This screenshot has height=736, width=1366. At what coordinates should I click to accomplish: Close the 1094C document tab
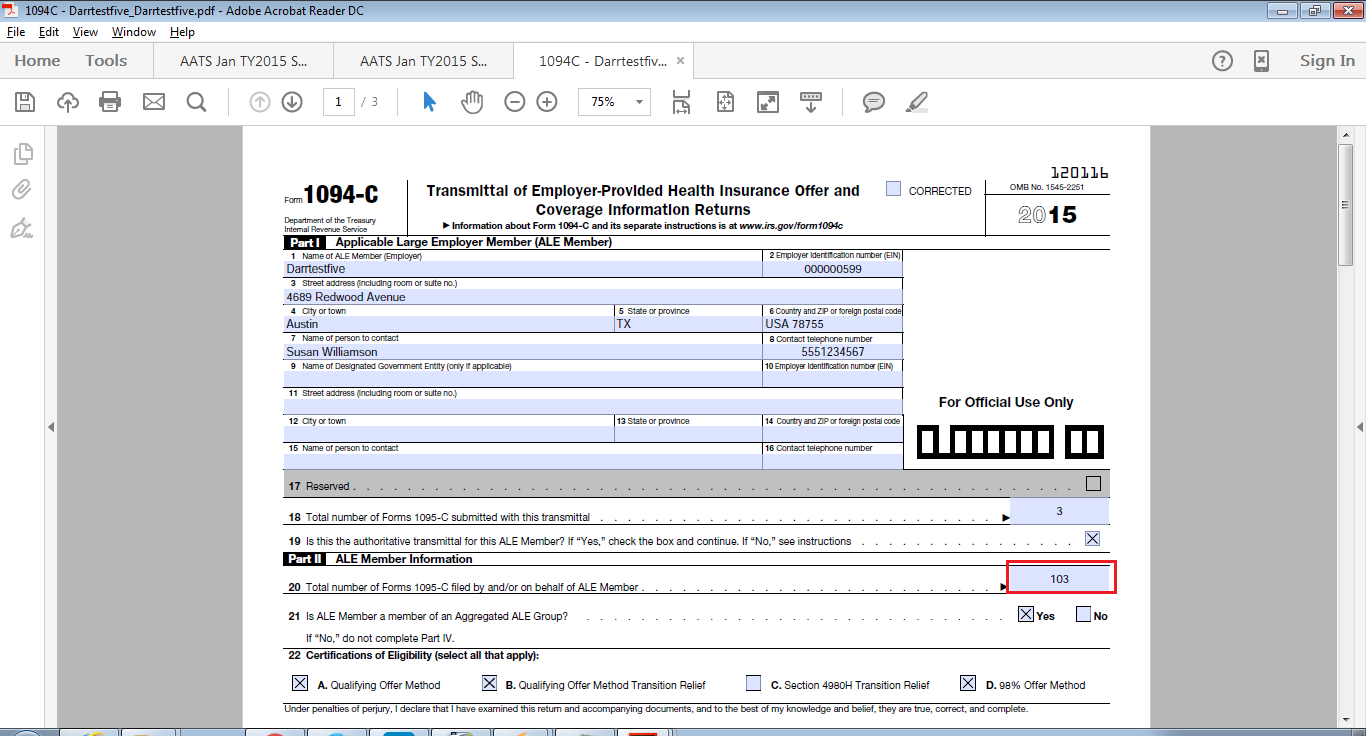[681, 61]
